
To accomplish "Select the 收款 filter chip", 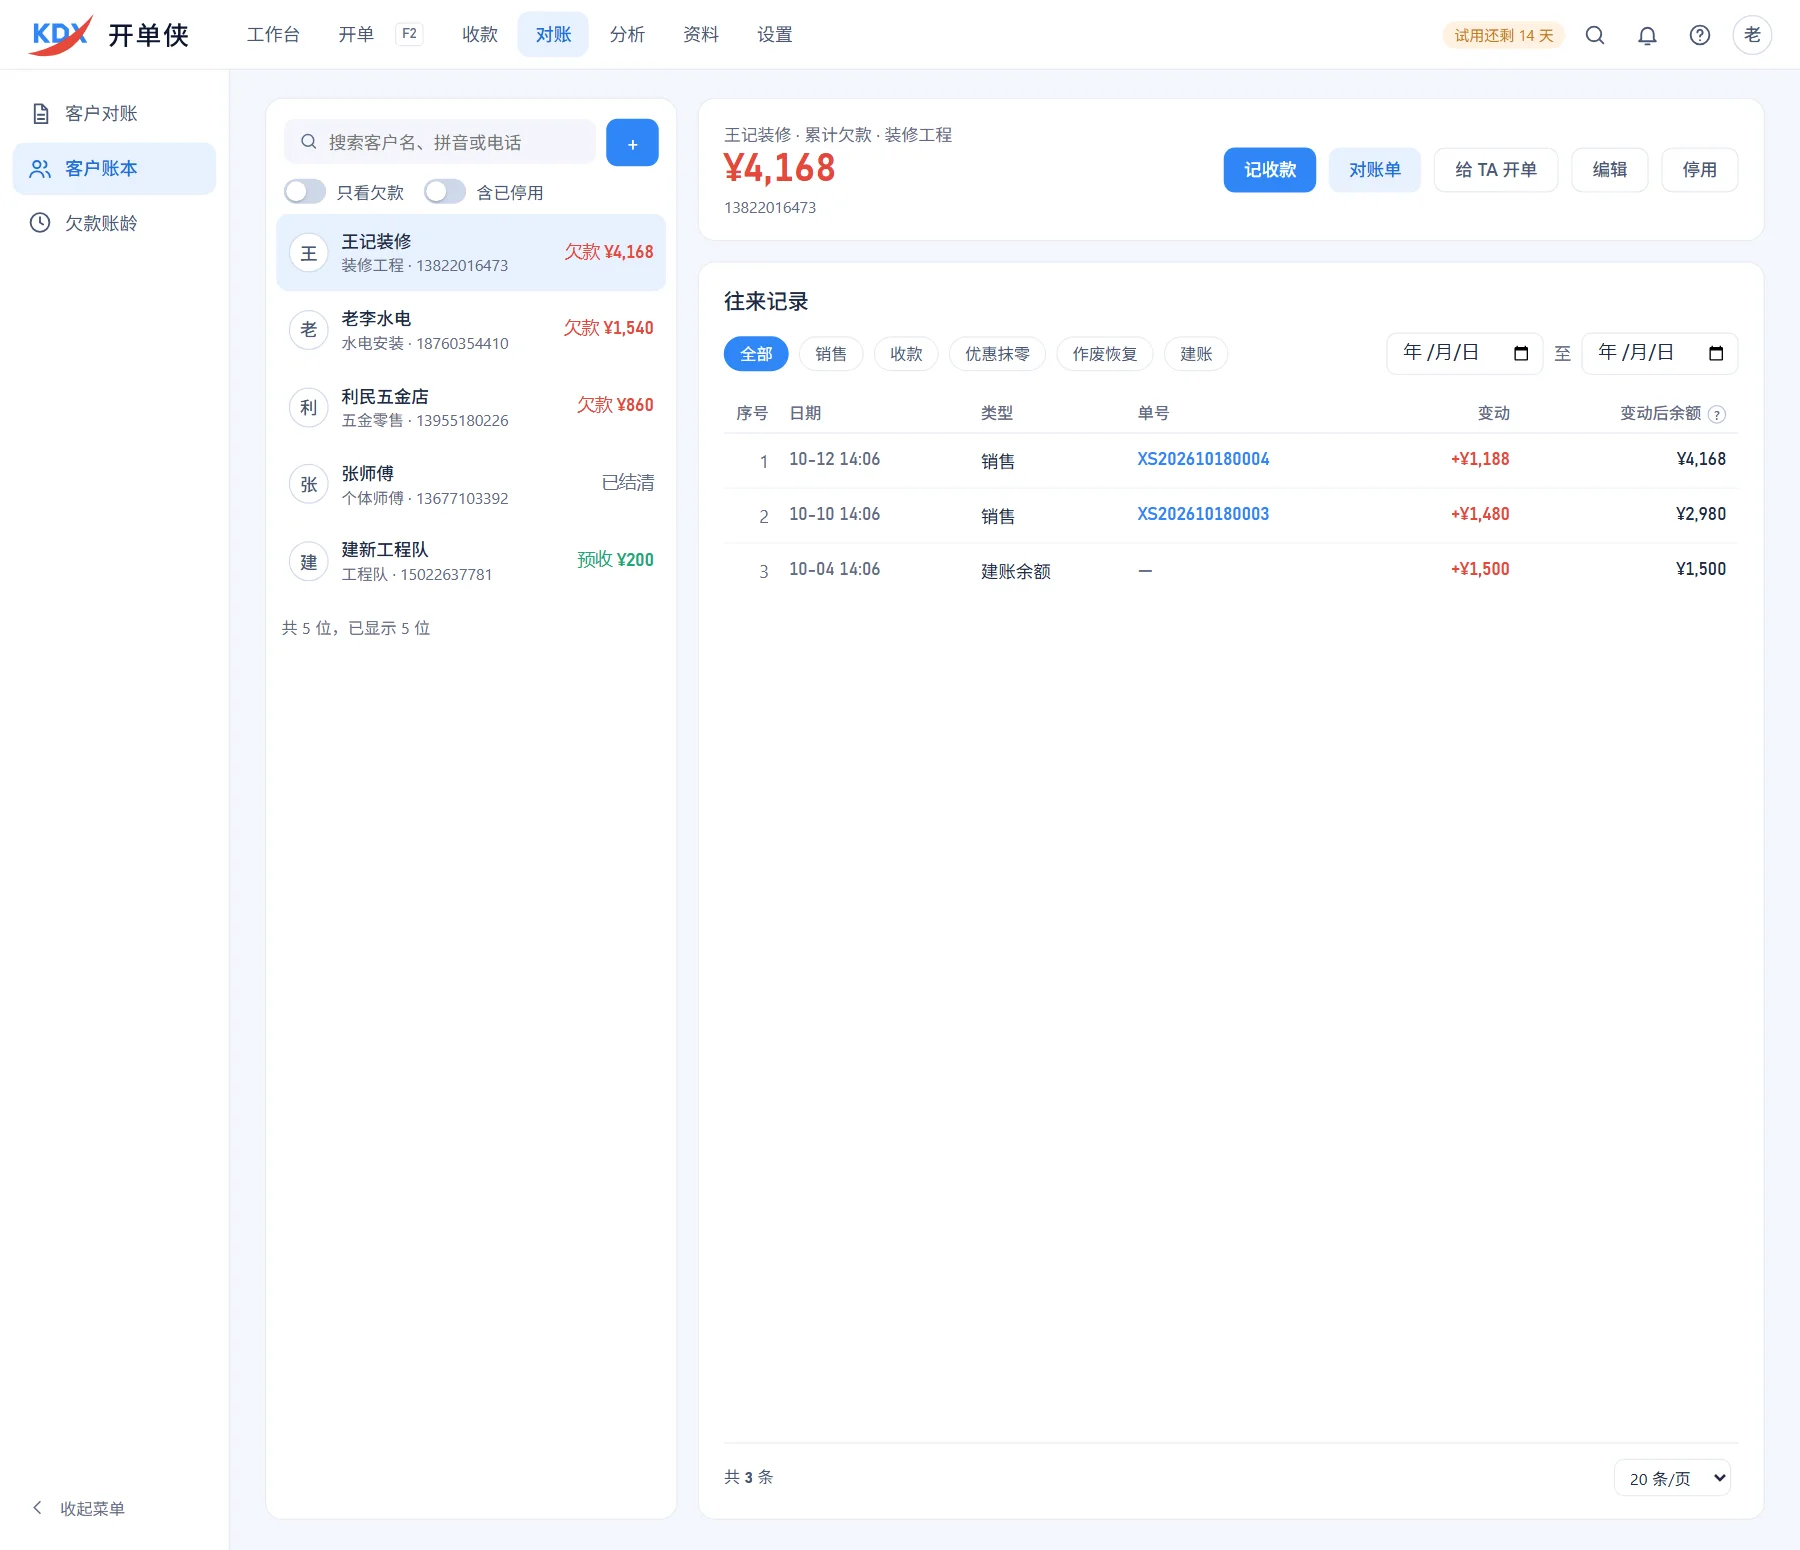I will 906,354.
